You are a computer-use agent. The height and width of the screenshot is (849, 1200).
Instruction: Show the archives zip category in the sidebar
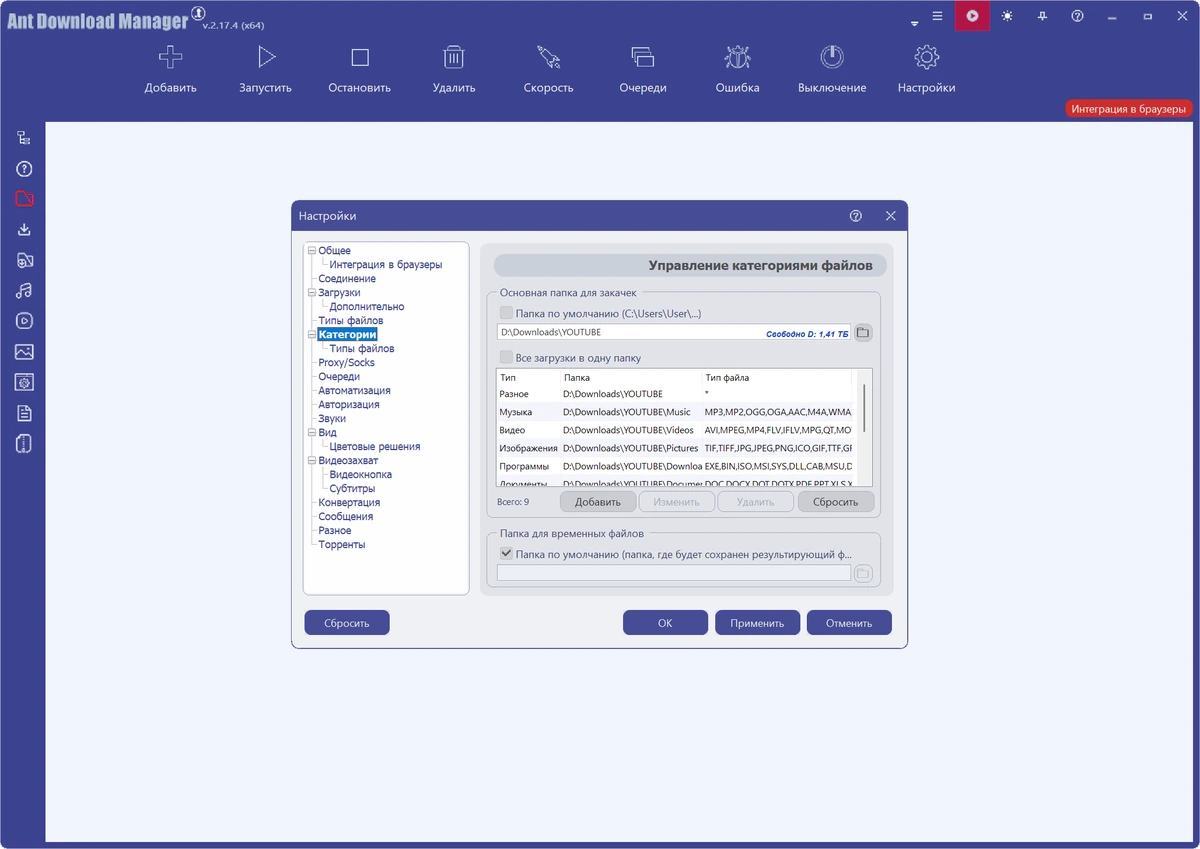pos(24,443)
